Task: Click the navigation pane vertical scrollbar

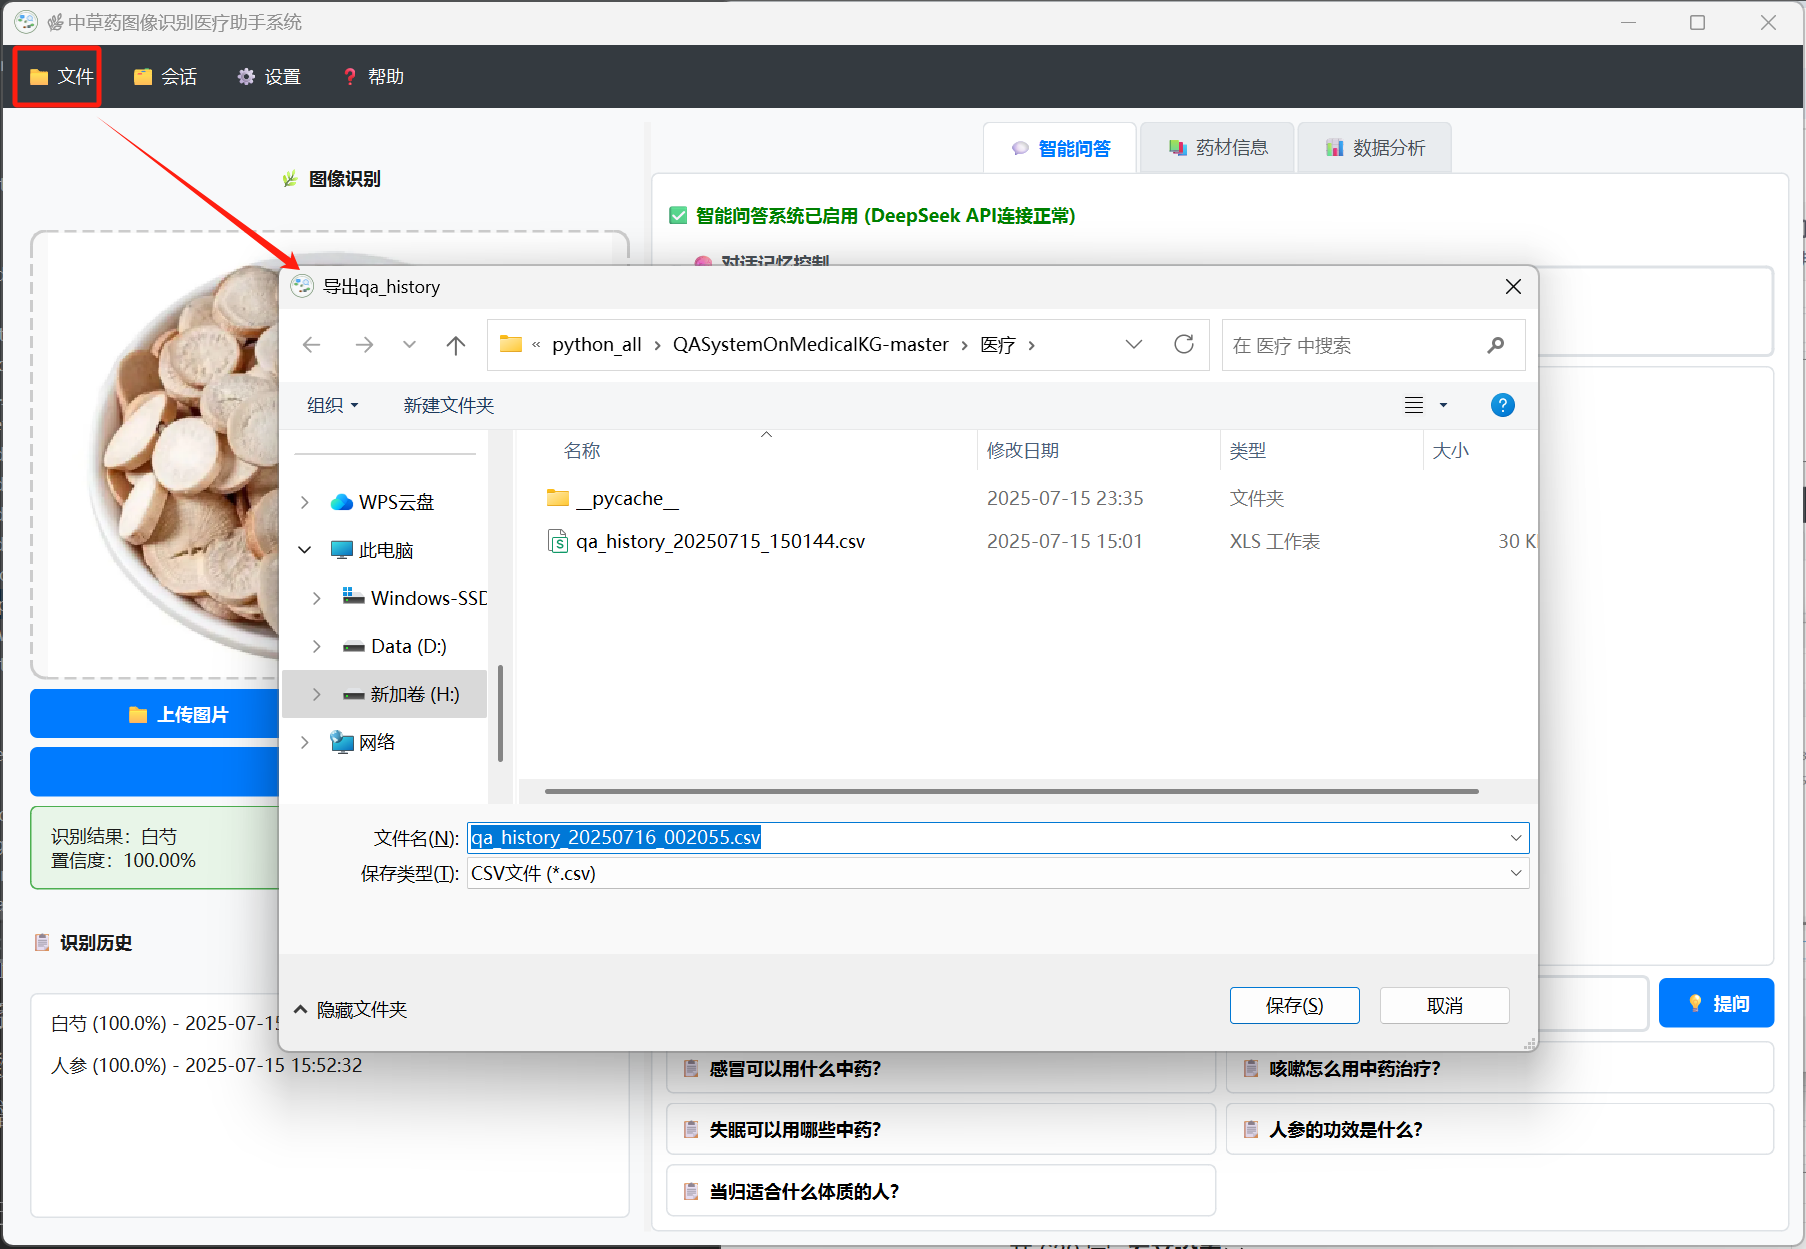Action: [x=500, y=713]
